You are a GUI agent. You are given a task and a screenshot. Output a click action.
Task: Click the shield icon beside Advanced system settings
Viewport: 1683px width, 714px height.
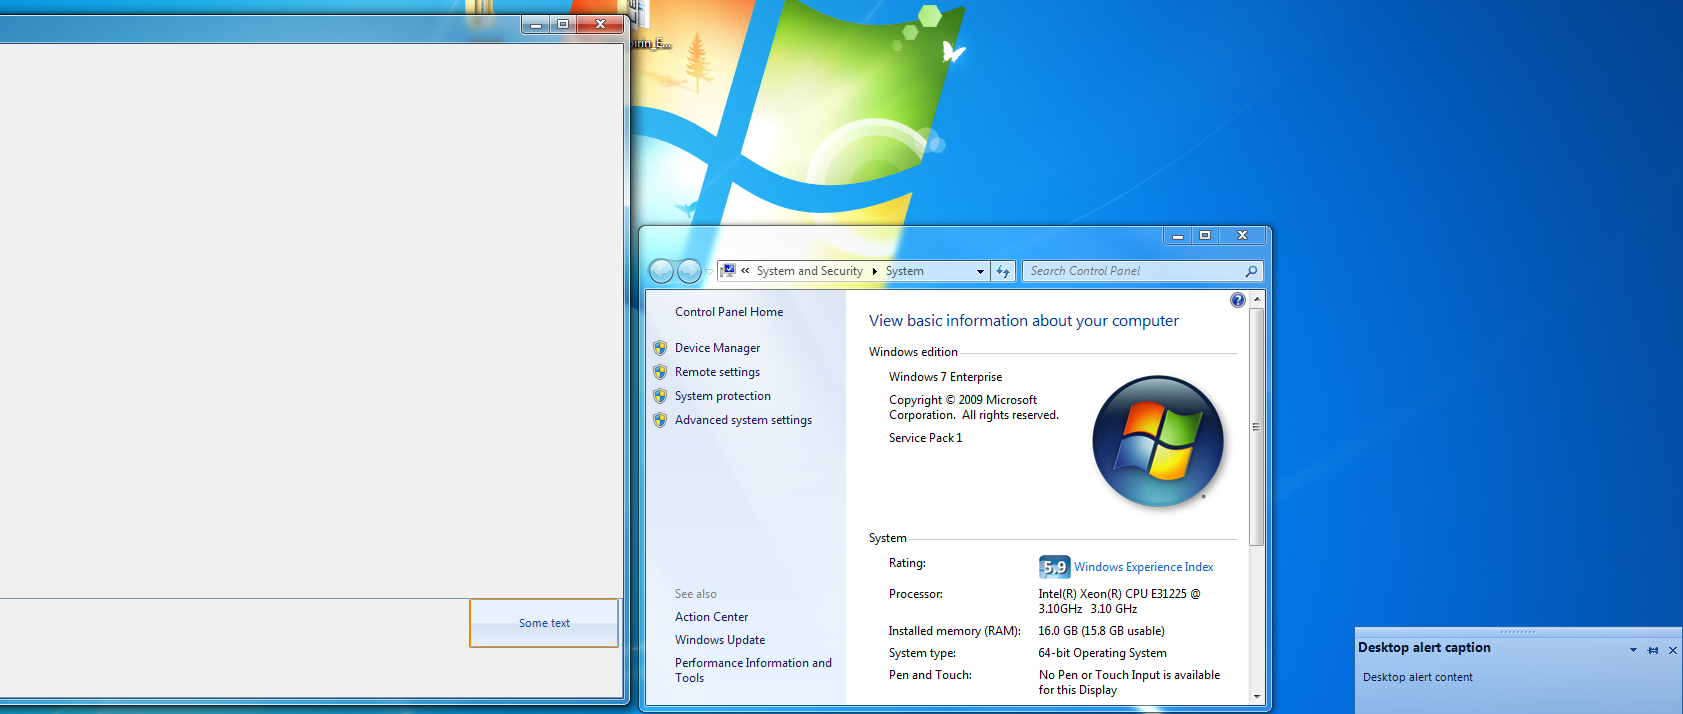(660, 420)
